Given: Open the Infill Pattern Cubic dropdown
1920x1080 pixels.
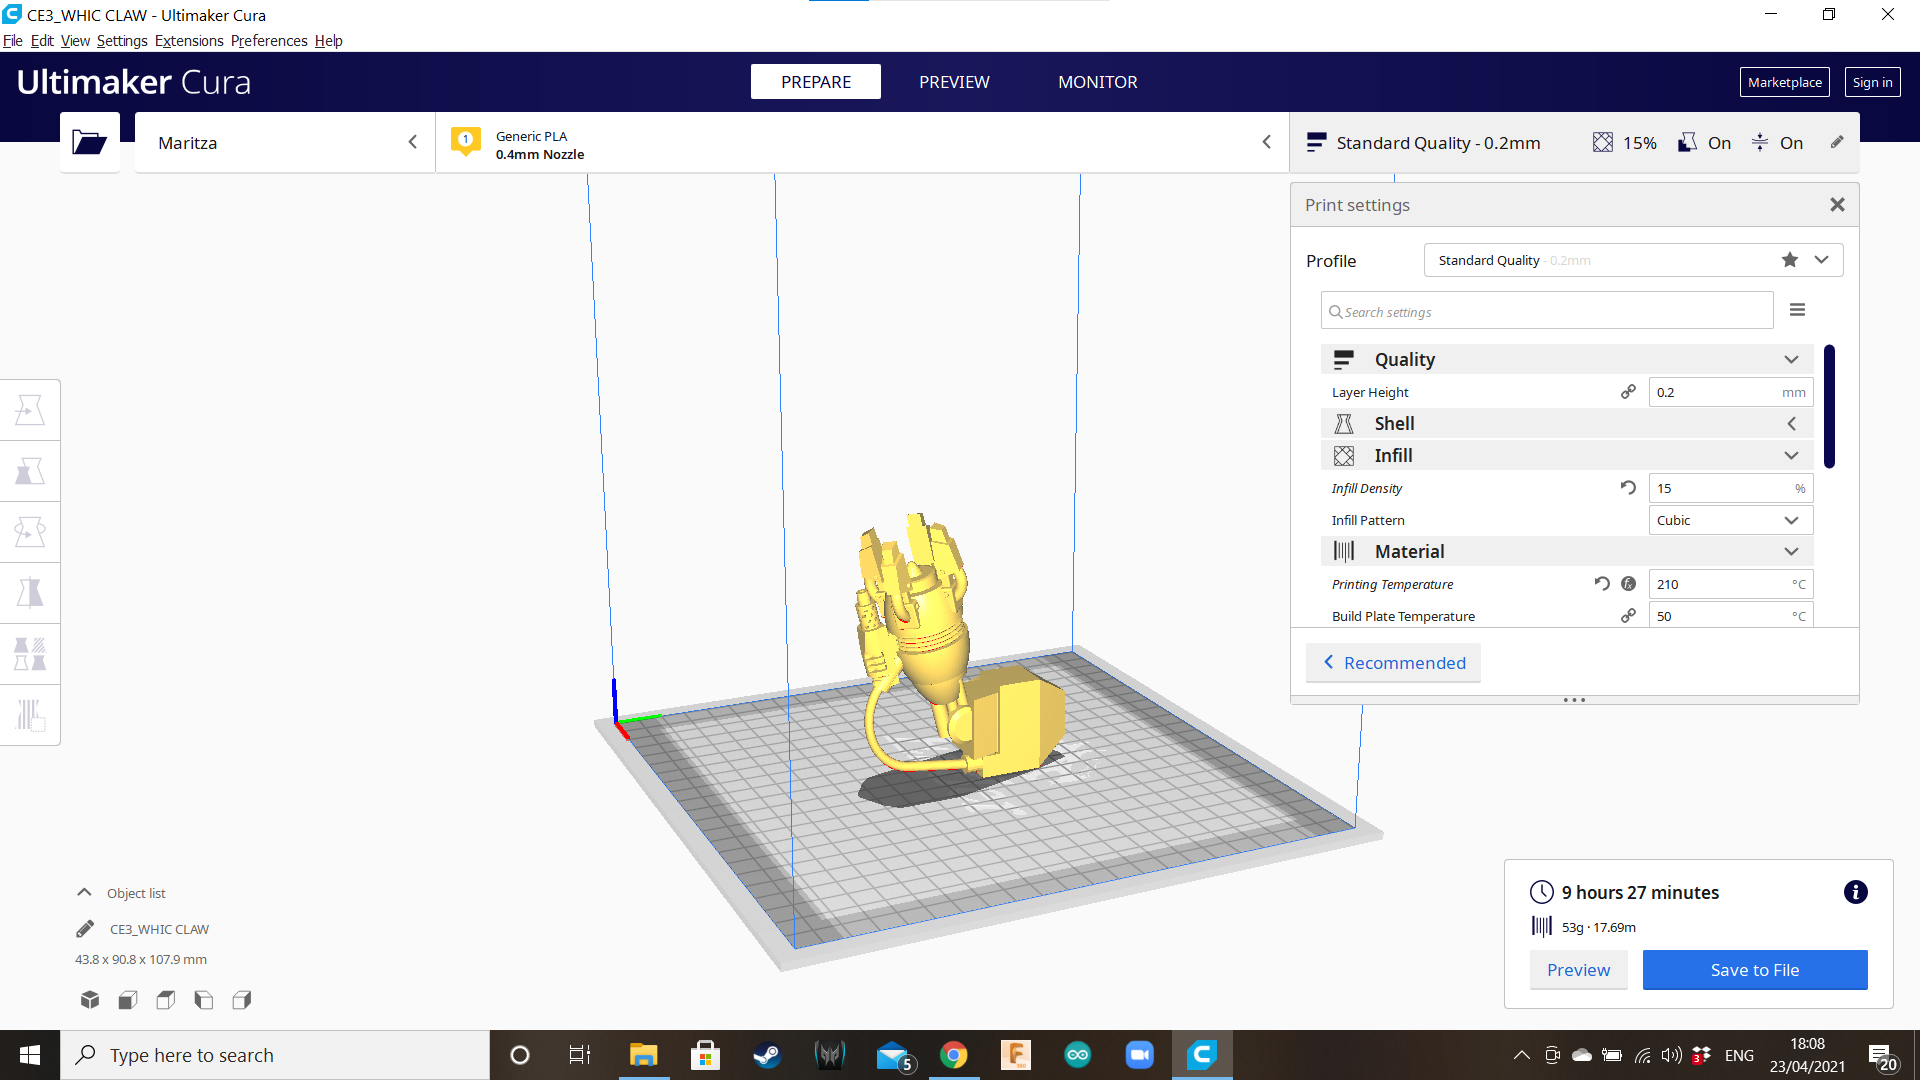Looking at the screenshot, I should (x=1730, y=520).
